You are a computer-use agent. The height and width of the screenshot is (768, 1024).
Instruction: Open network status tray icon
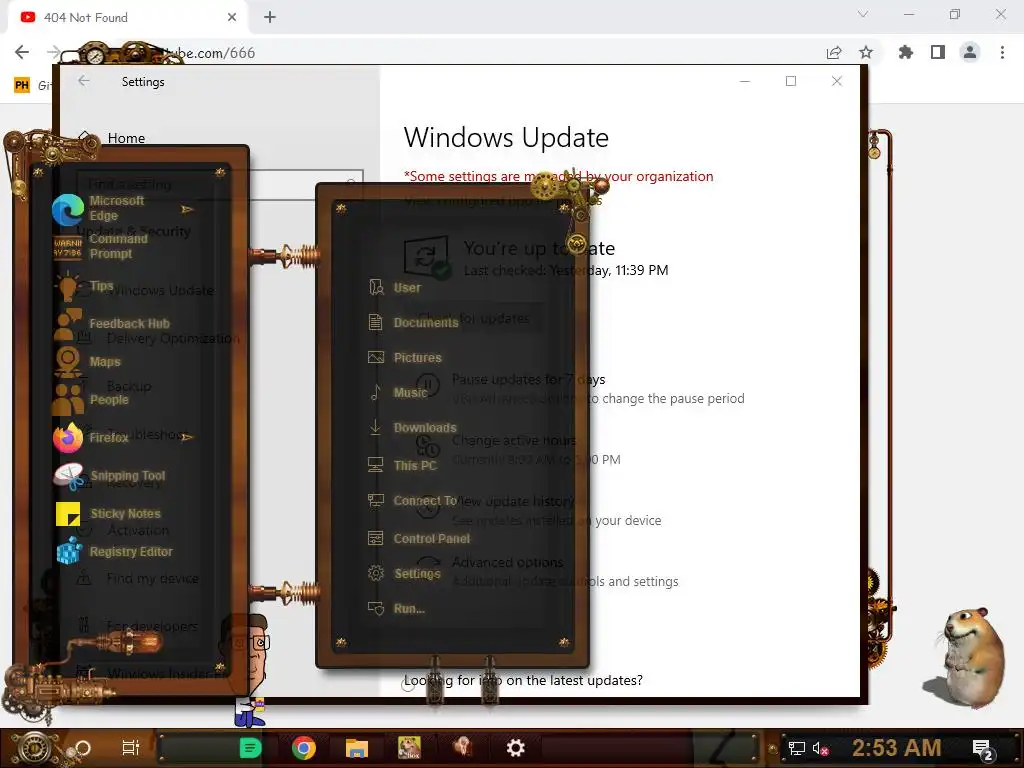coord(797,748)
